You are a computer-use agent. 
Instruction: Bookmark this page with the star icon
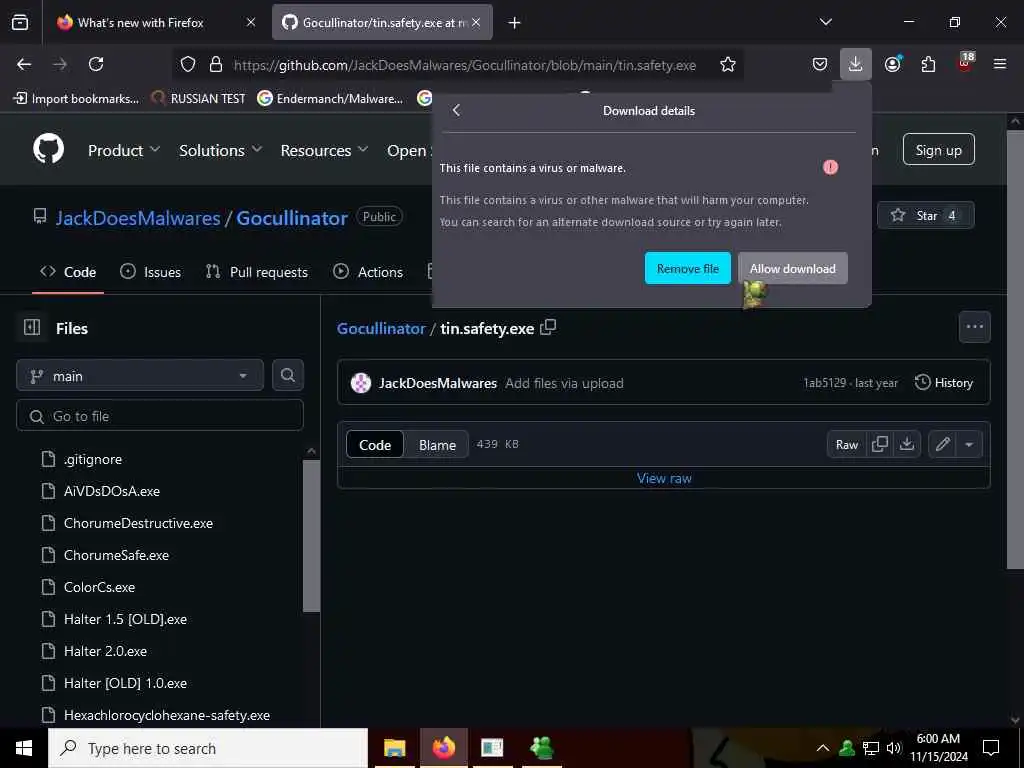[728, 64]
